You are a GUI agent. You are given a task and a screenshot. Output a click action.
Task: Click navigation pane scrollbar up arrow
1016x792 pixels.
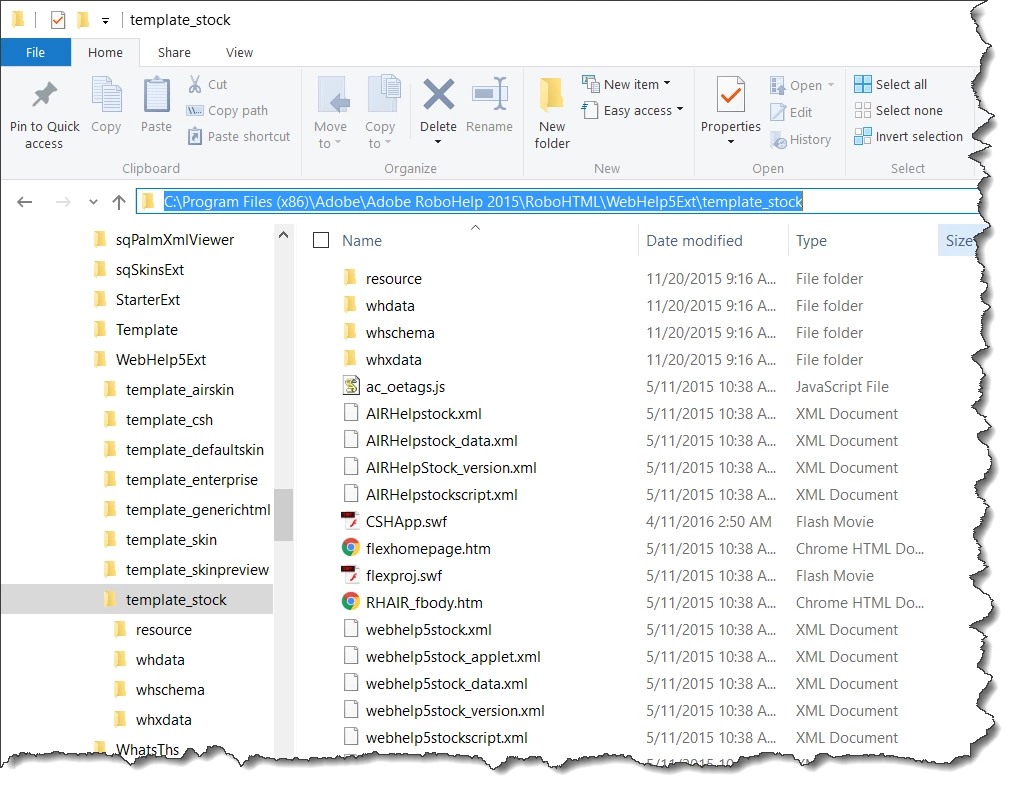(x=283, y=235)
